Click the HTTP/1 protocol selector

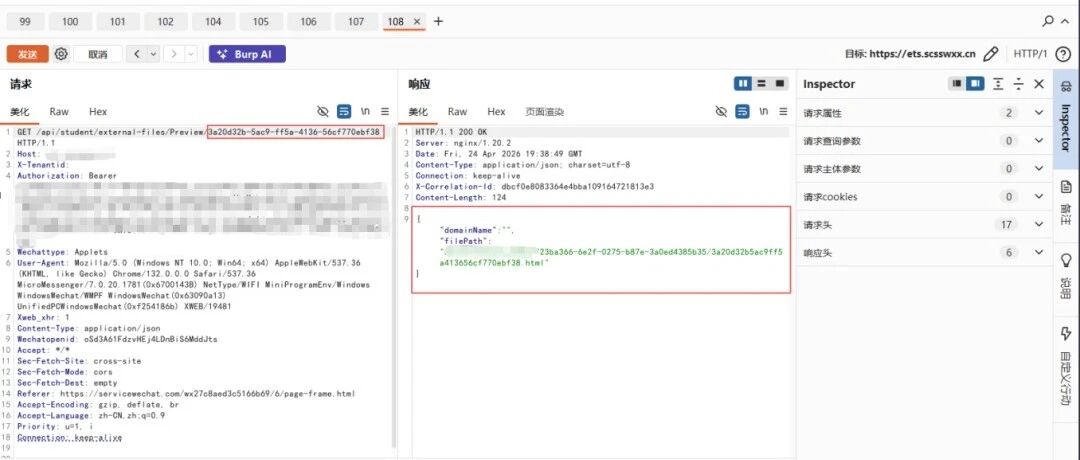(x=1030, y=54)
